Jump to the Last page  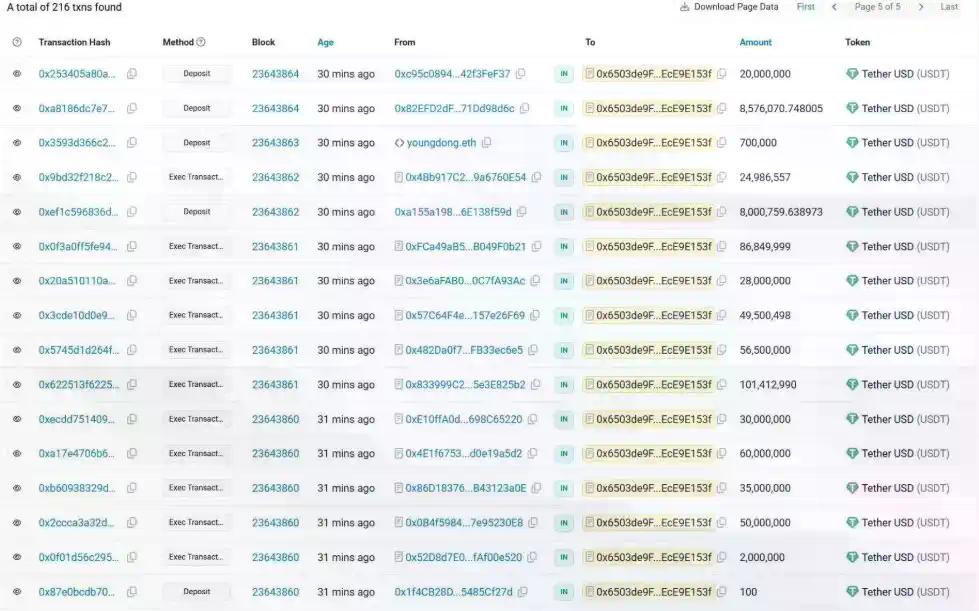(x=949, y=7)
